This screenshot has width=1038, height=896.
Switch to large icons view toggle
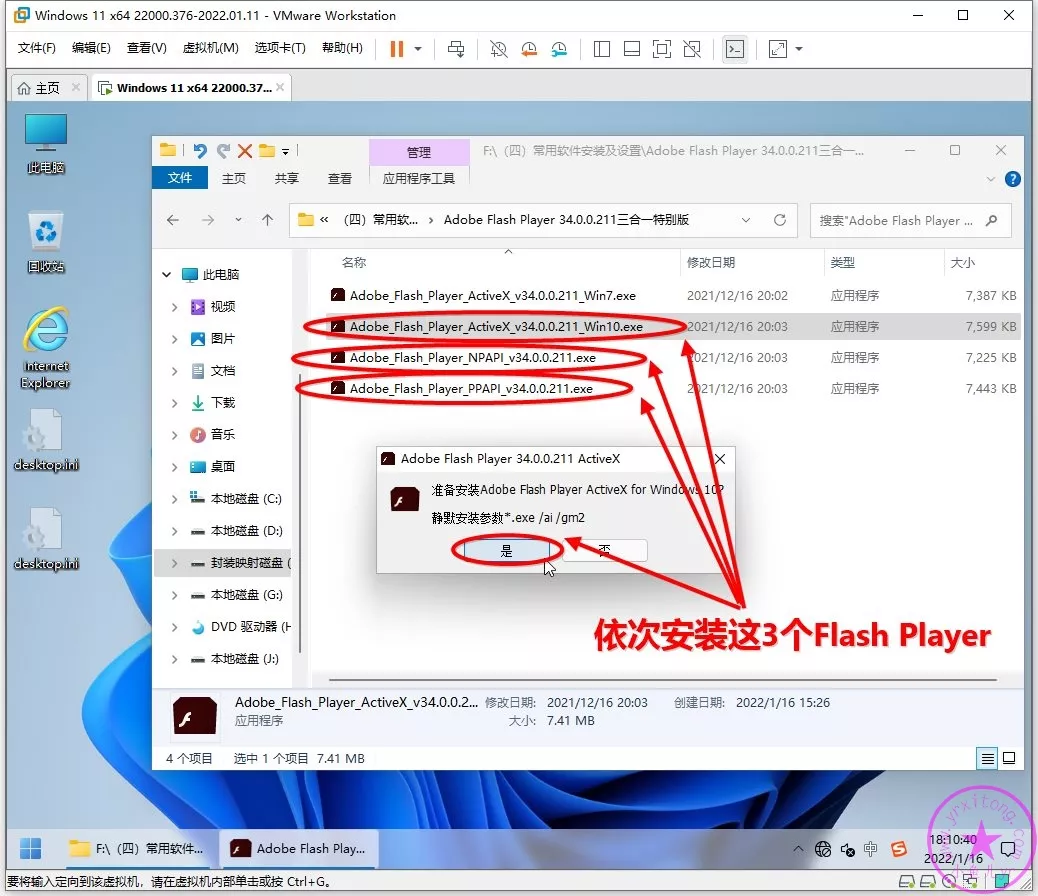tap(1009, 758)
